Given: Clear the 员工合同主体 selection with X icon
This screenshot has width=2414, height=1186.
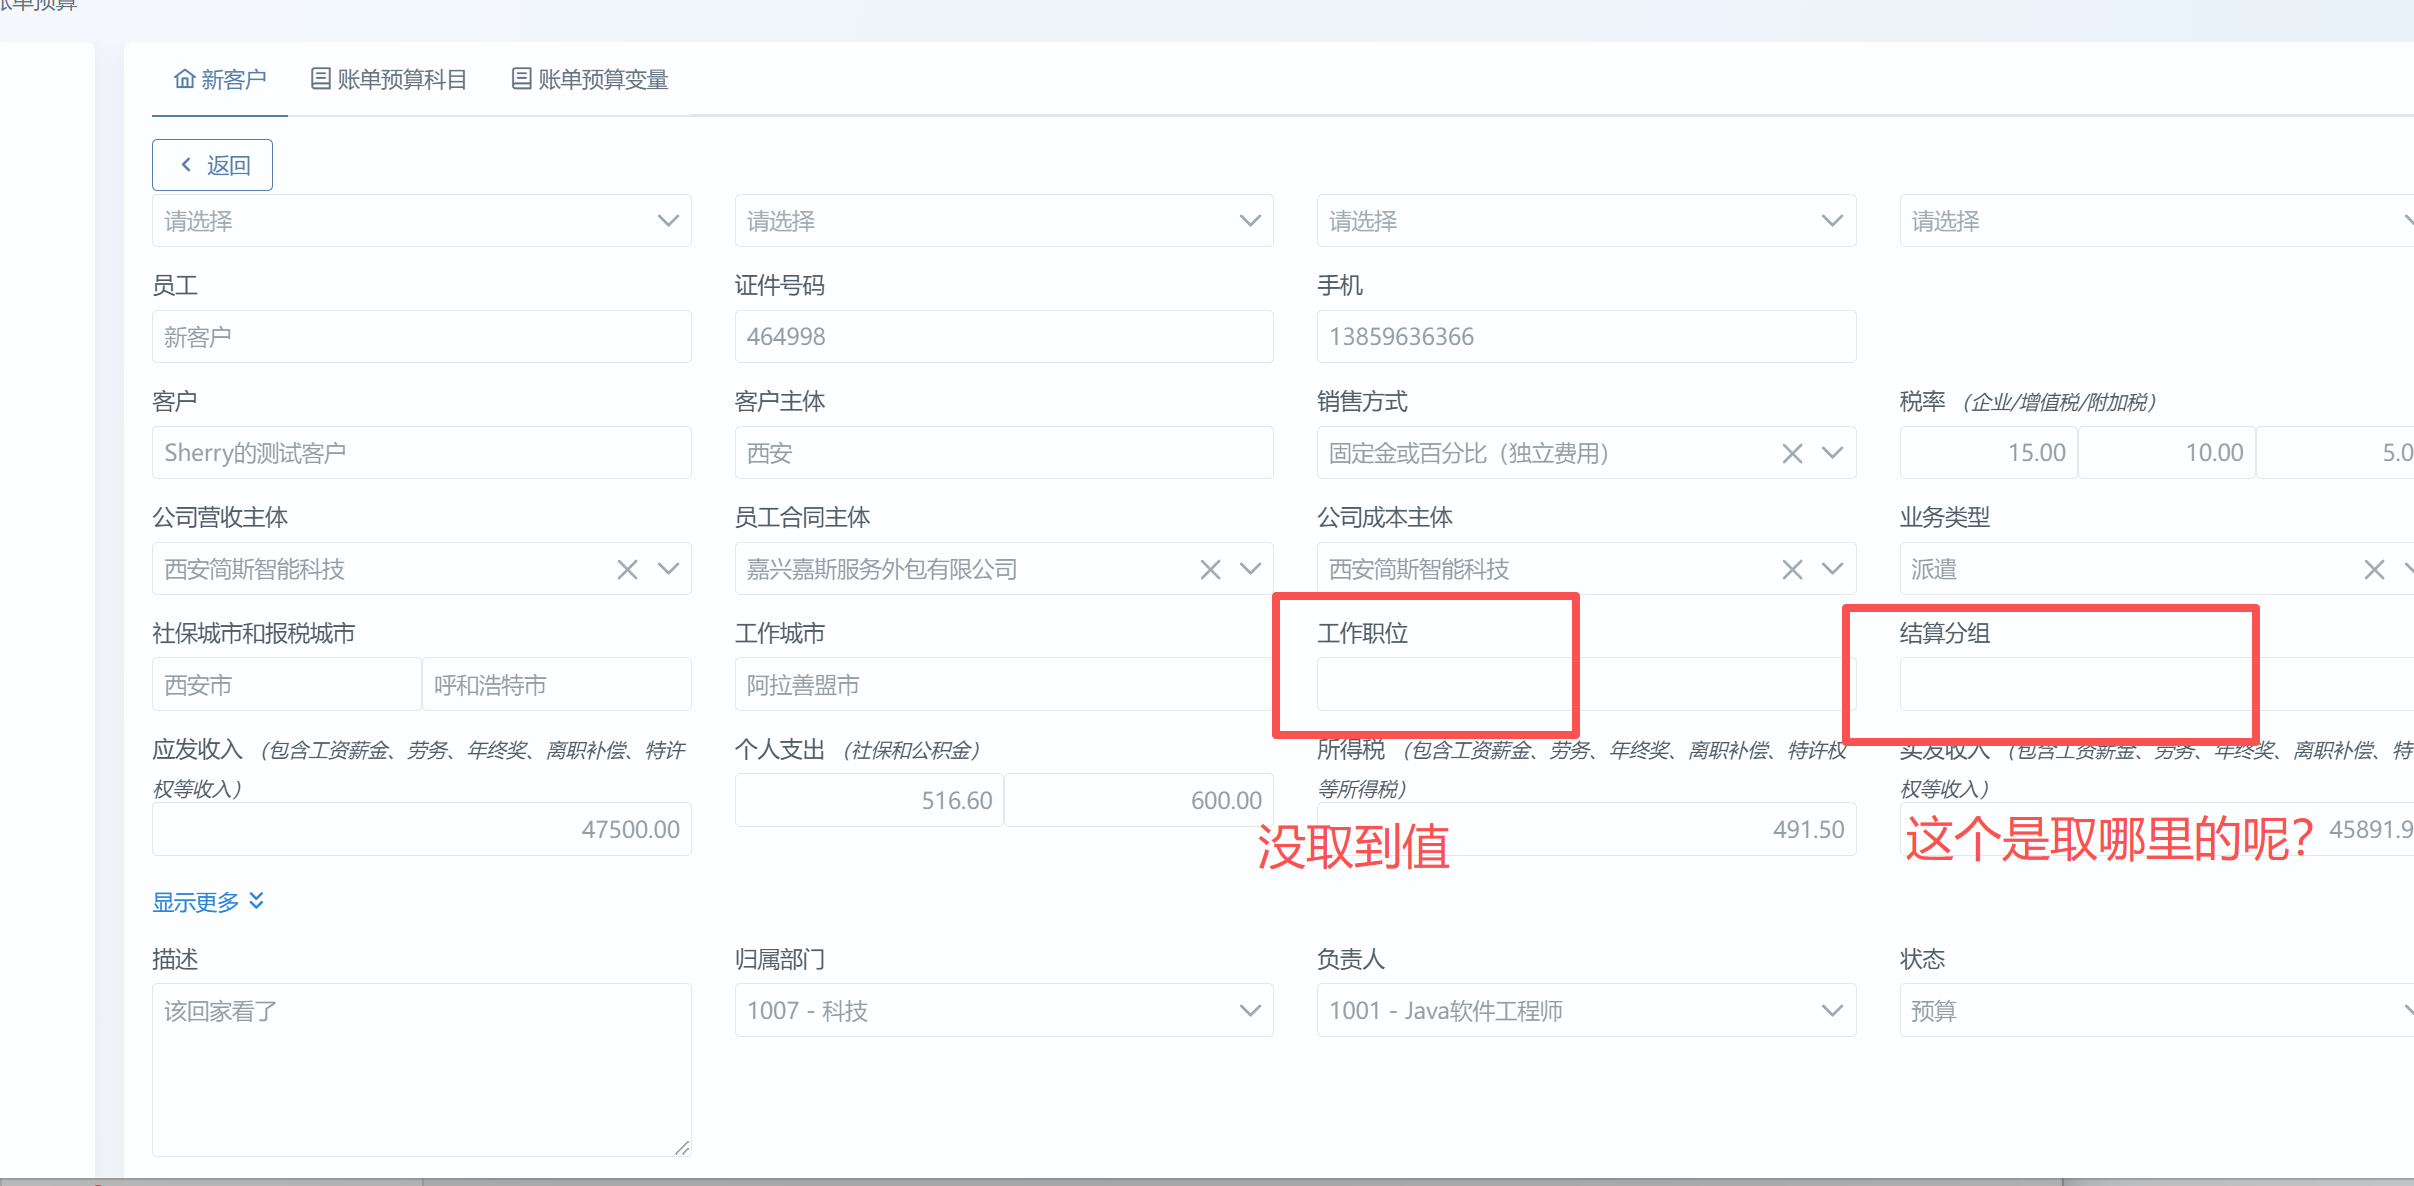Looking at the screenshot, I should click(1210, 570).
